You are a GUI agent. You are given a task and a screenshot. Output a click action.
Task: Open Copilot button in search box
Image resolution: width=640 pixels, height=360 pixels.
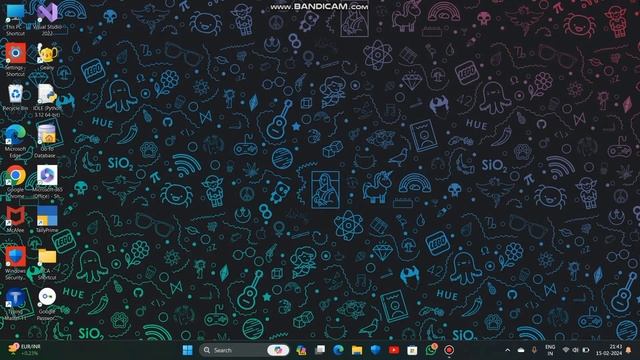(278, 350)
